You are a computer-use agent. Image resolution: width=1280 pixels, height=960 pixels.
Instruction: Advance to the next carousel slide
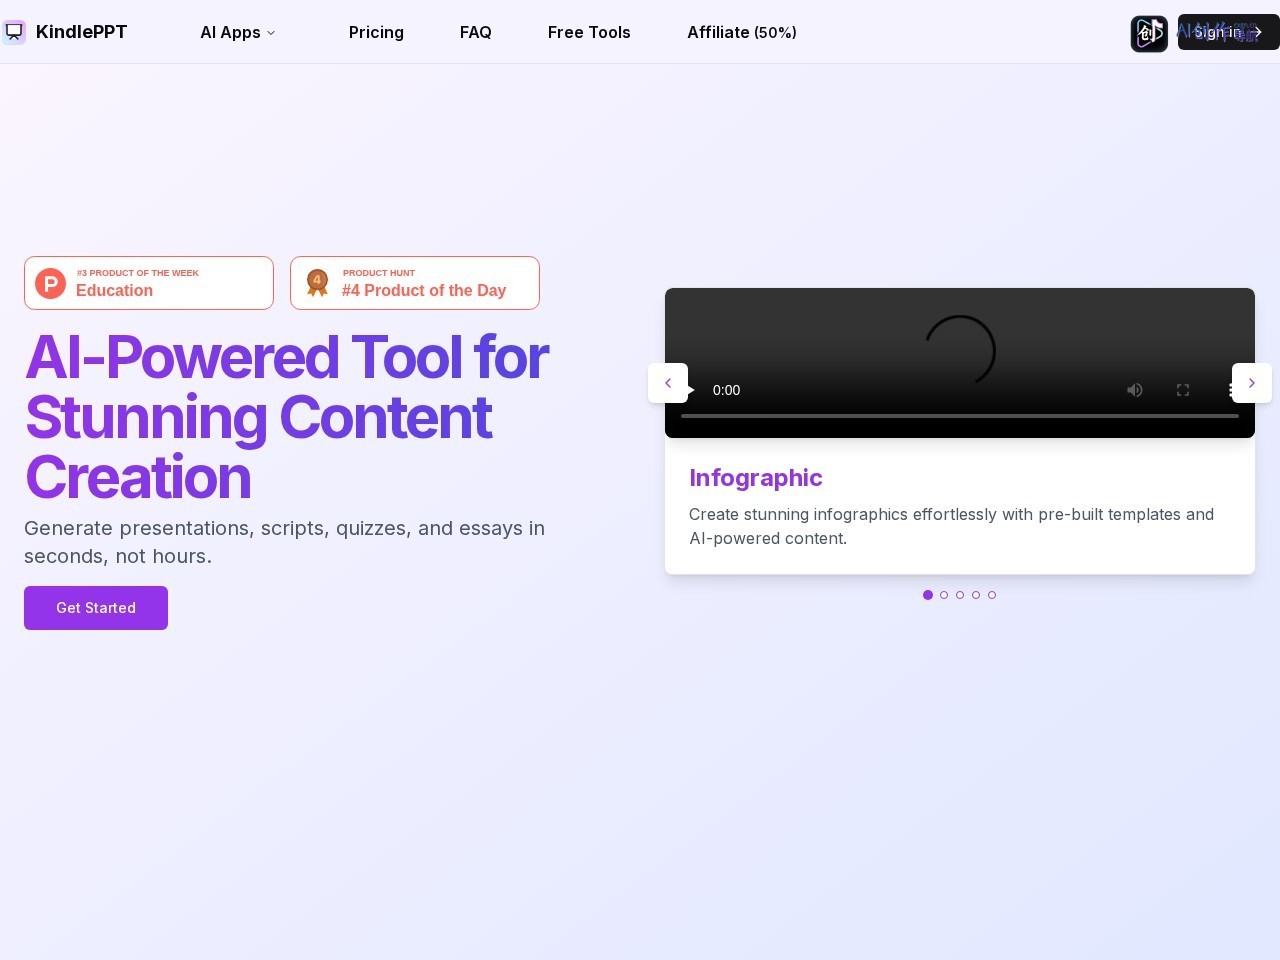pos(1252,383)
